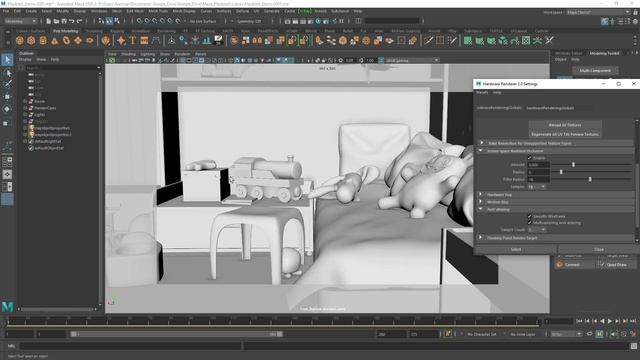Adjust the ambient occlusion Radius slider handle
The image size is (640, 360).
click(x=561, y=172)
